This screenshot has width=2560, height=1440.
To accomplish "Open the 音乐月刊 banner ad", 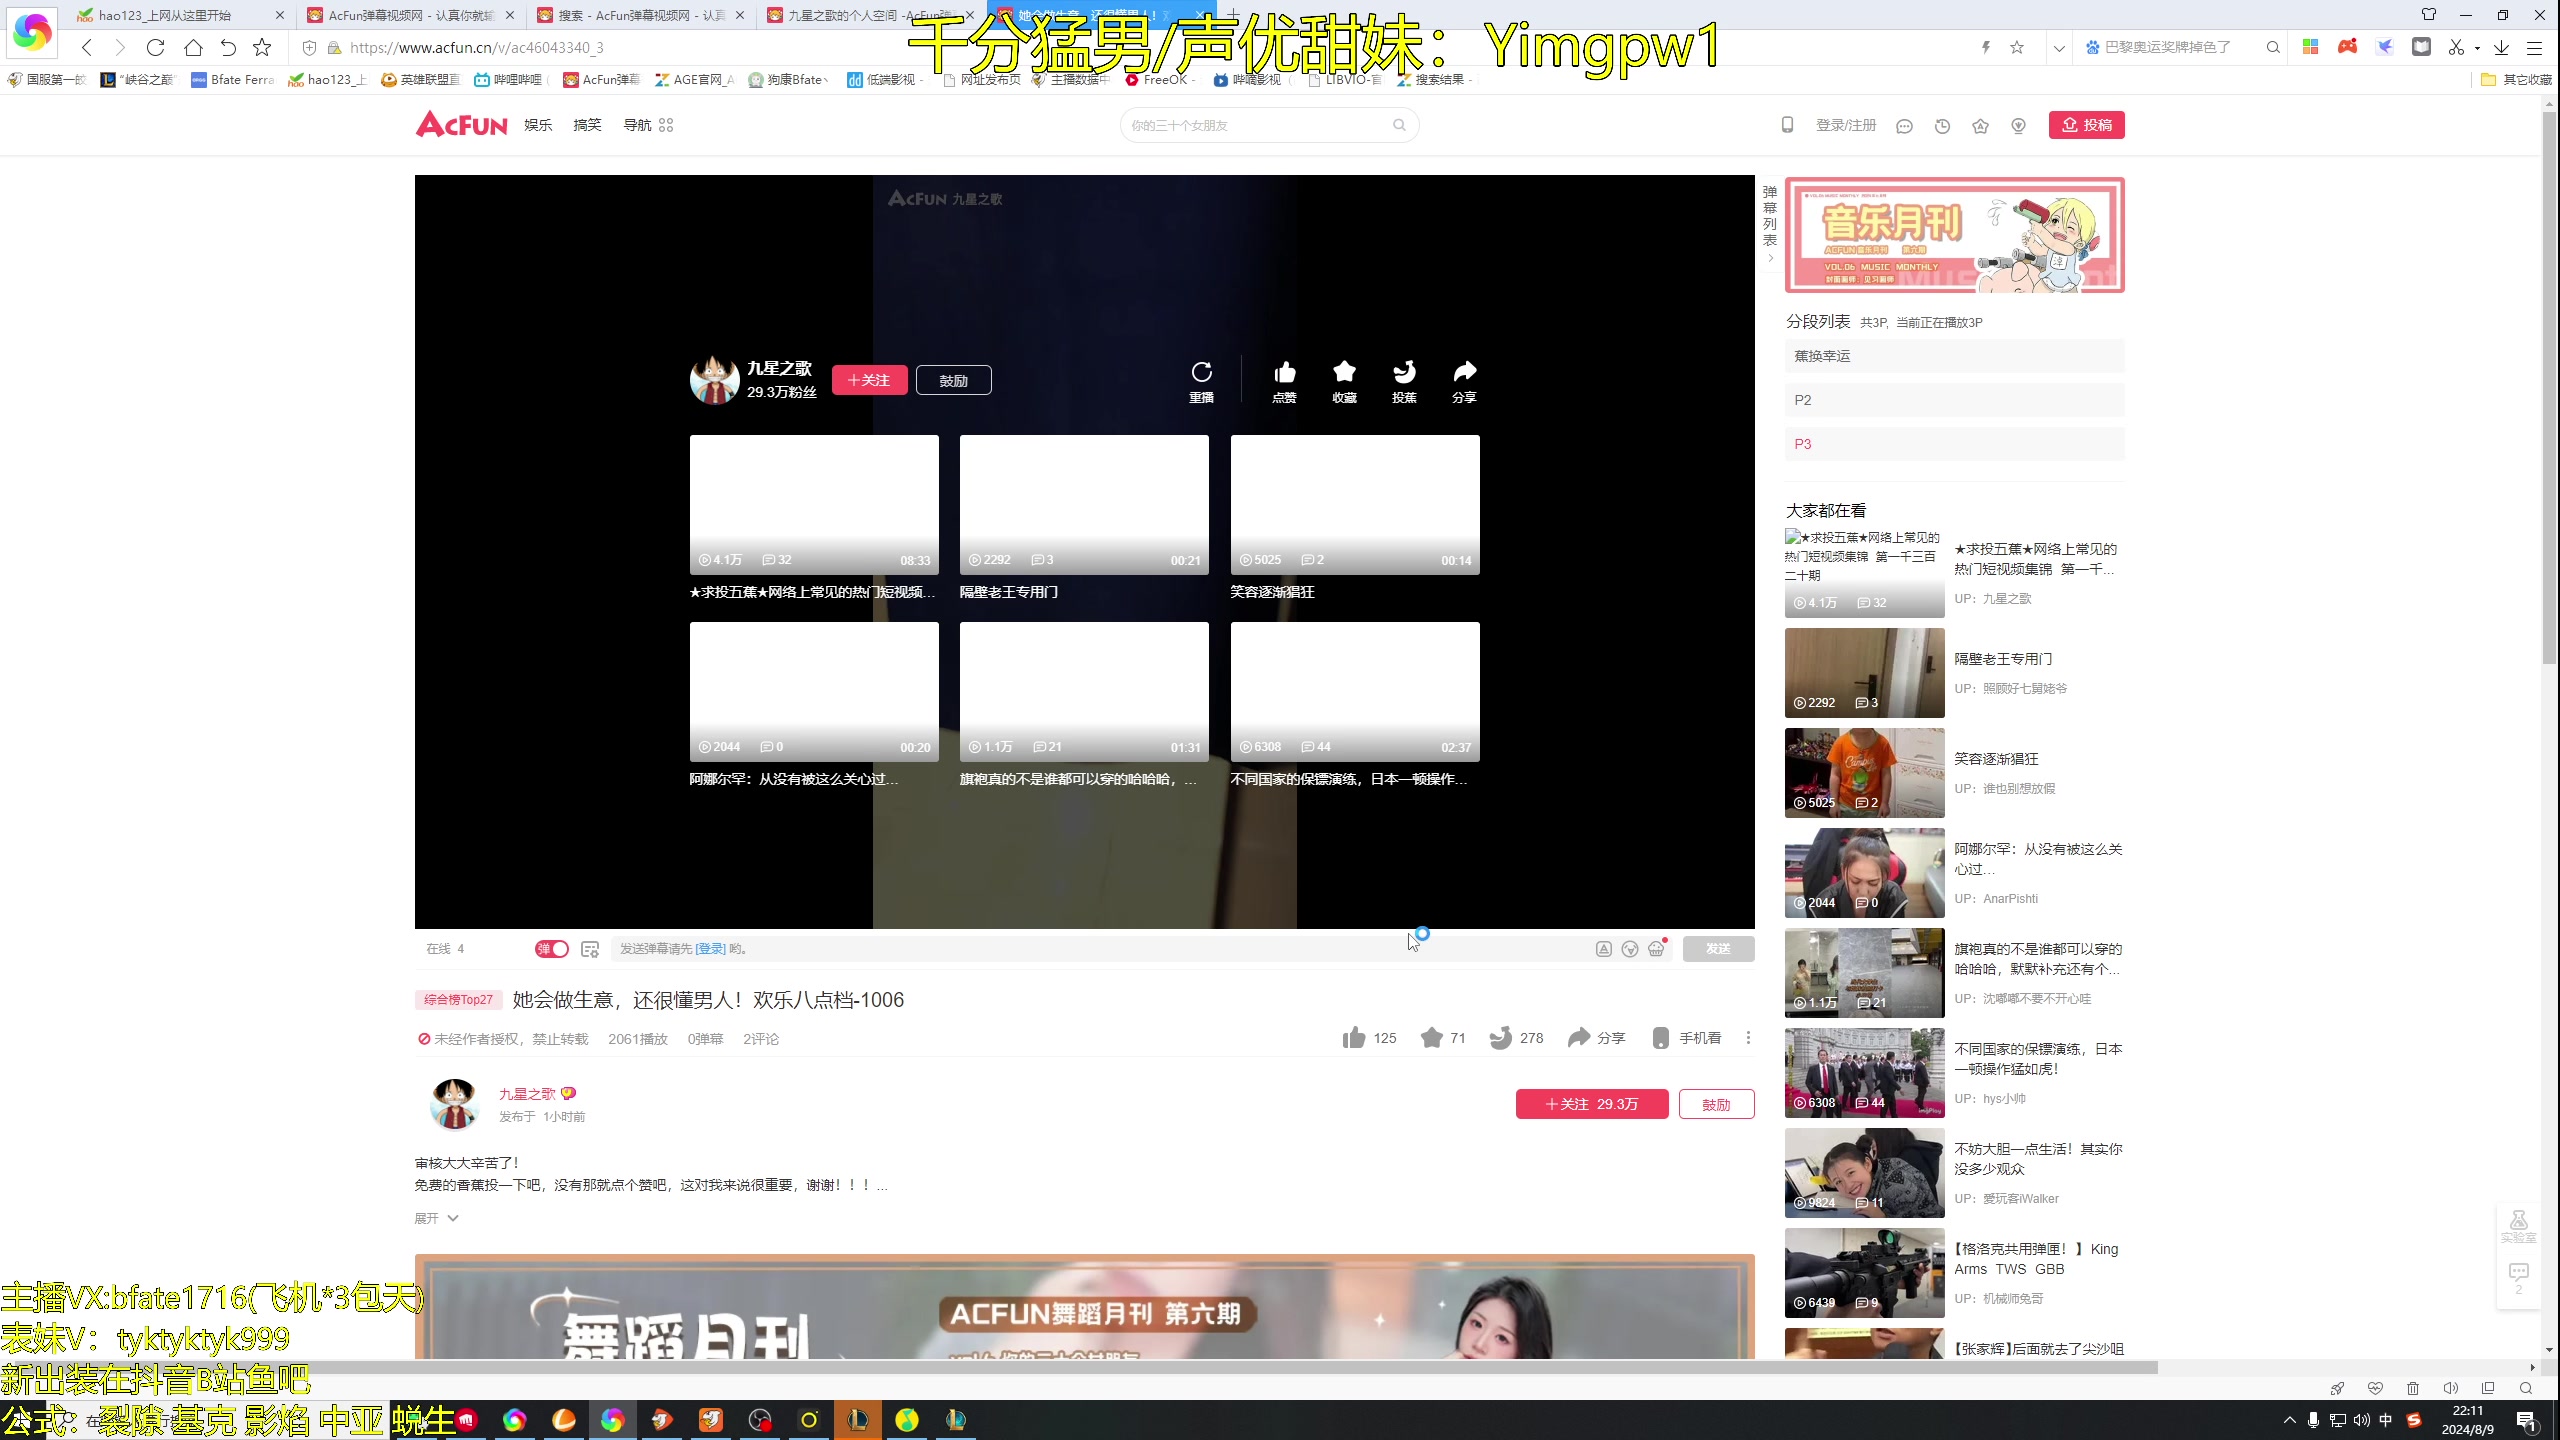I will tap(1954, 236).
